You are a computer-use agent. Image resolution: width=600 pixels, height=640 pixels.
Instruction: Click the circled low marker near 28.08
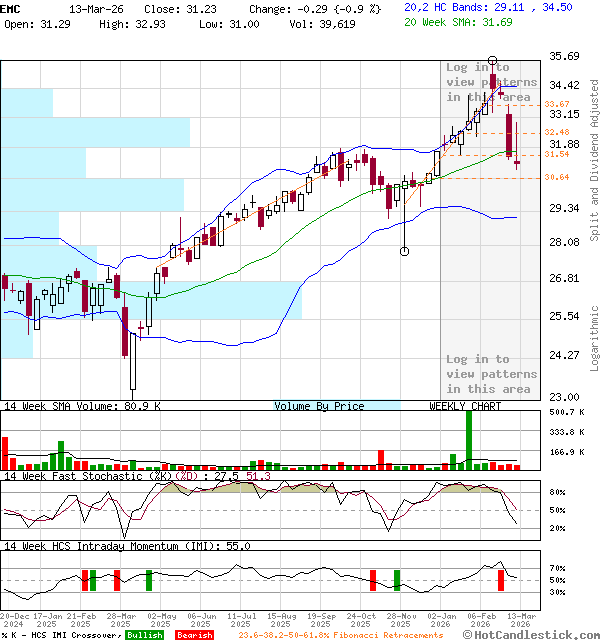(405, 251)
